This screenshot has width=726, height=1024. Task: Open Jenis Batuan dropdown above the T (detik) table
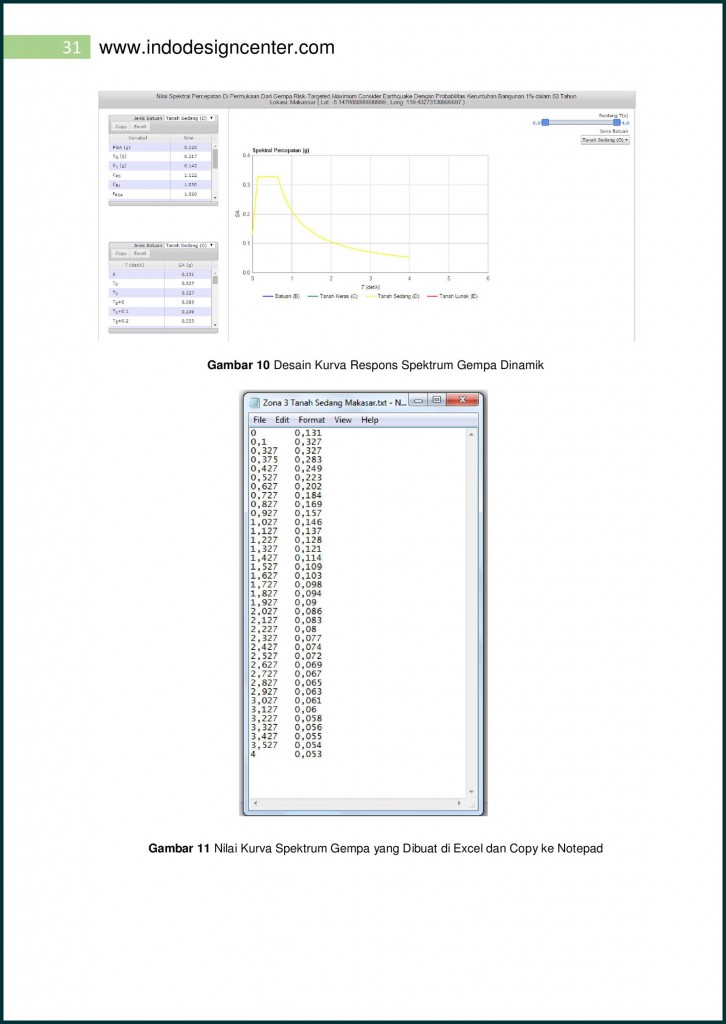click(x=190, y=245)
